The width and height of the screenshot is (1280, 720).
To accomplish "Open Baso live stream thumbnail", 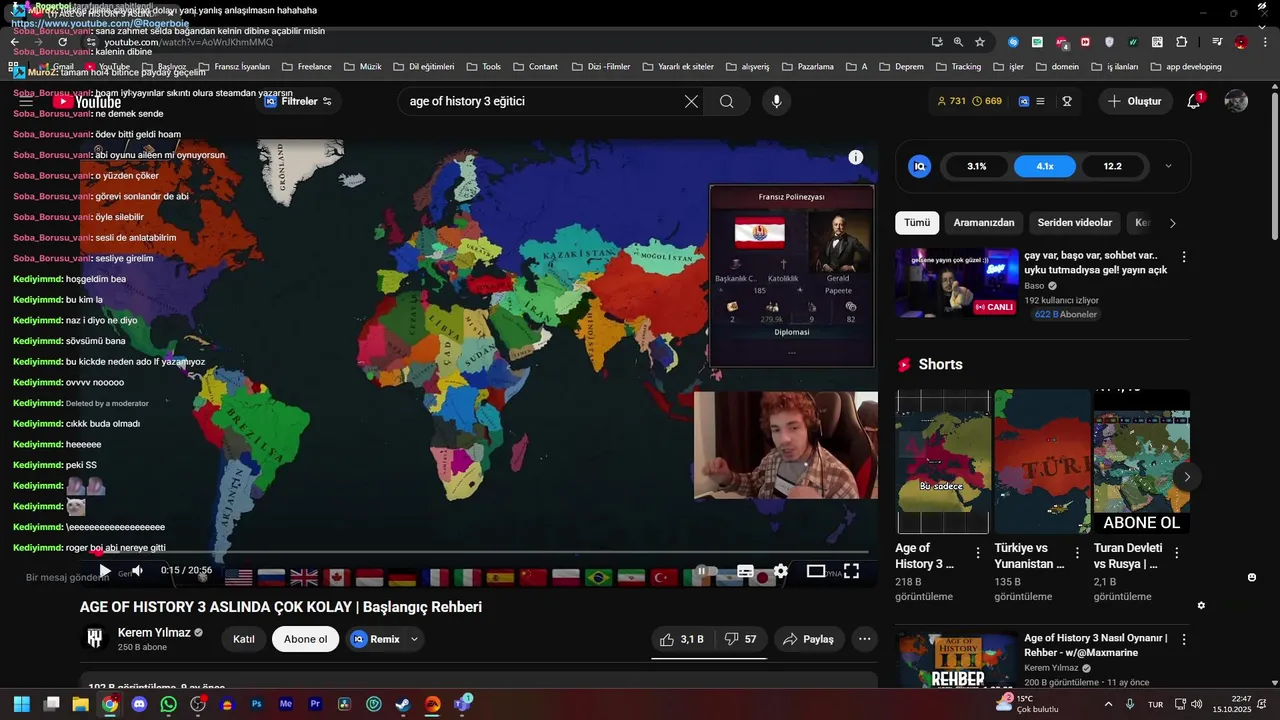I will point(957,283).
